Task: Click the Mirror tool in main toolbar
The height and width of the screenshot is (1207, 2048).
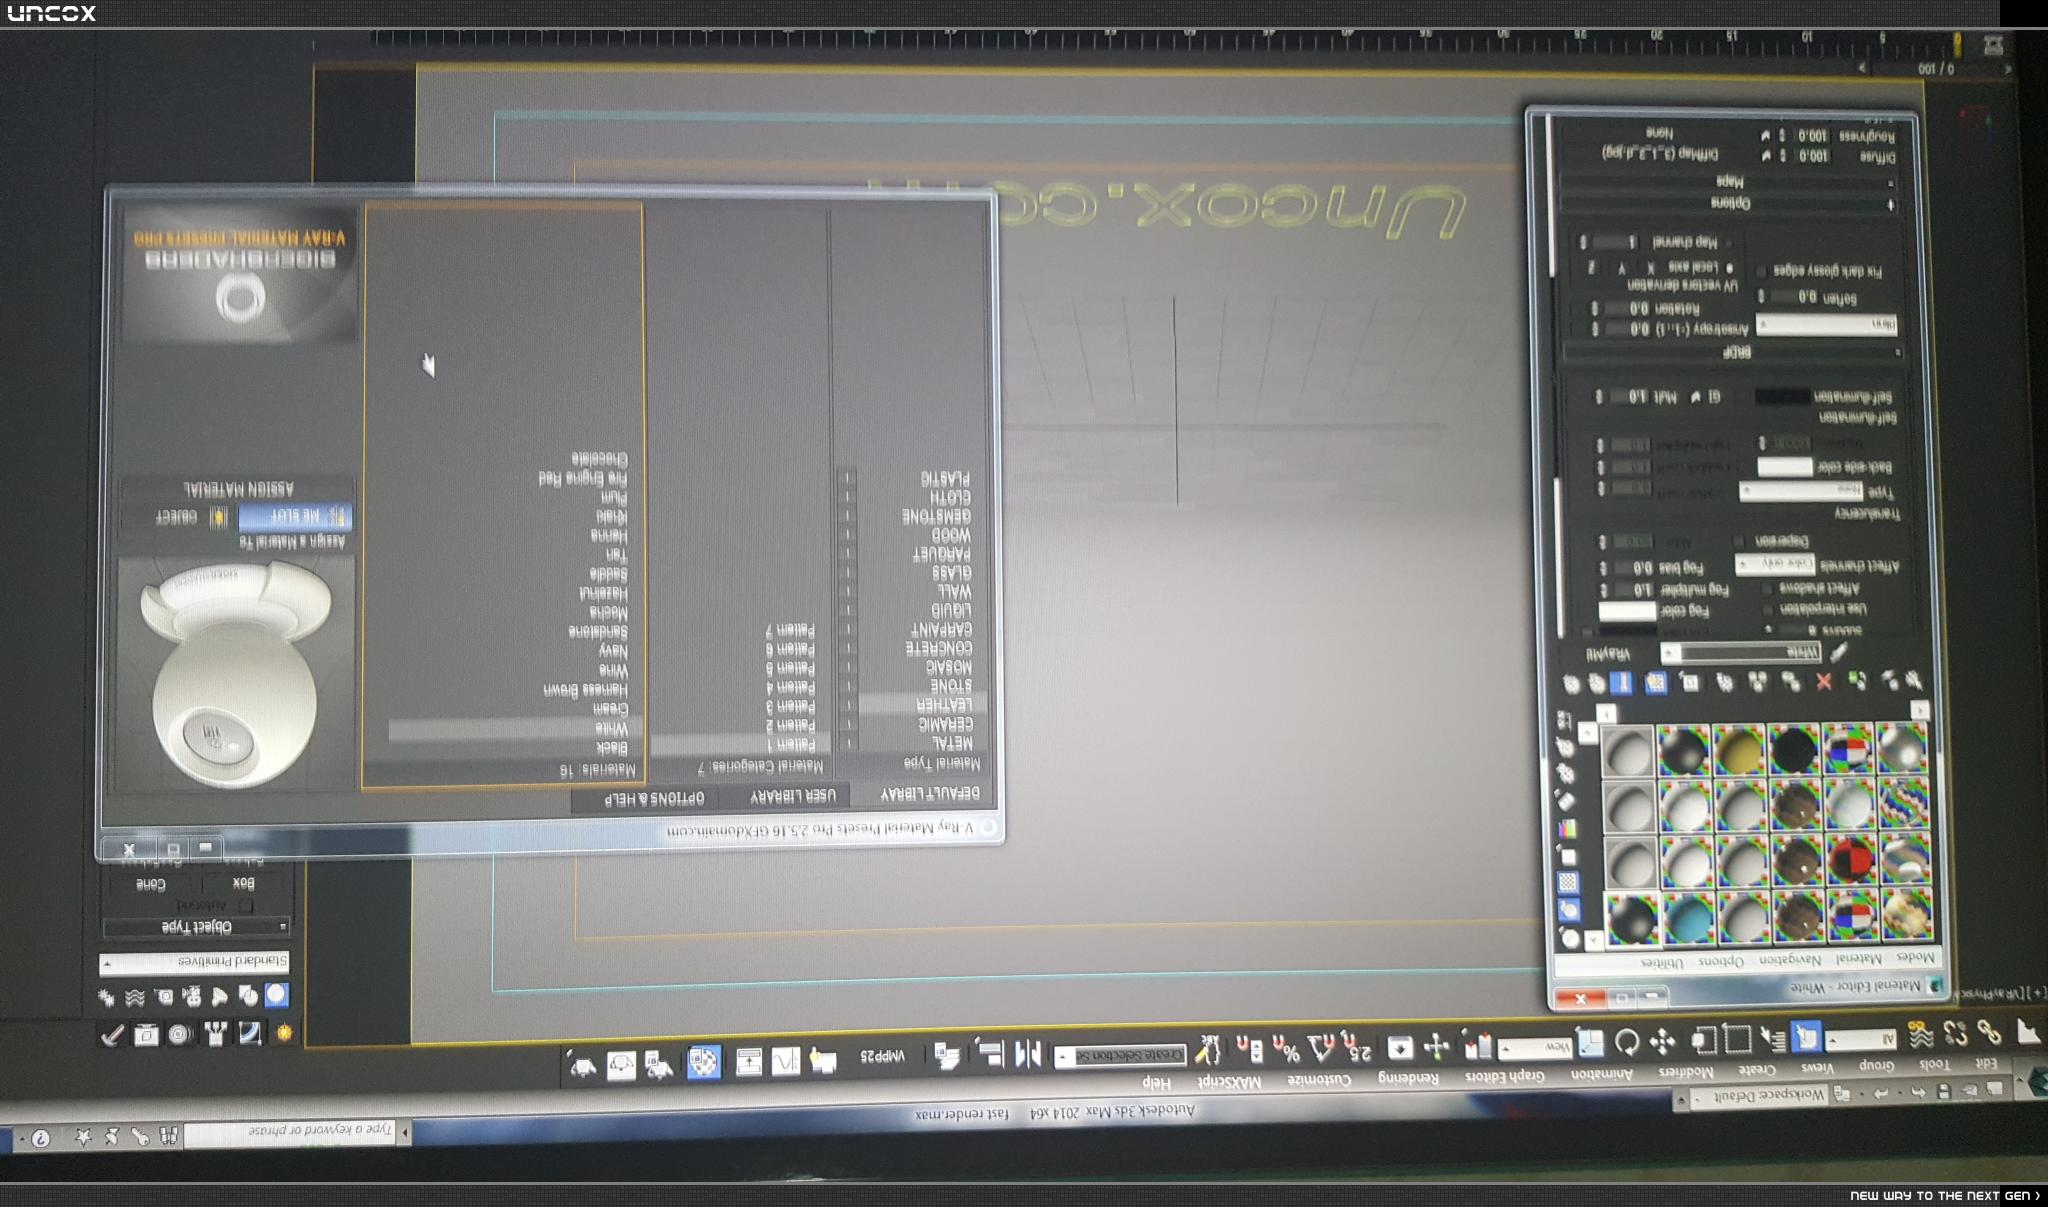Action: 1028,1054
